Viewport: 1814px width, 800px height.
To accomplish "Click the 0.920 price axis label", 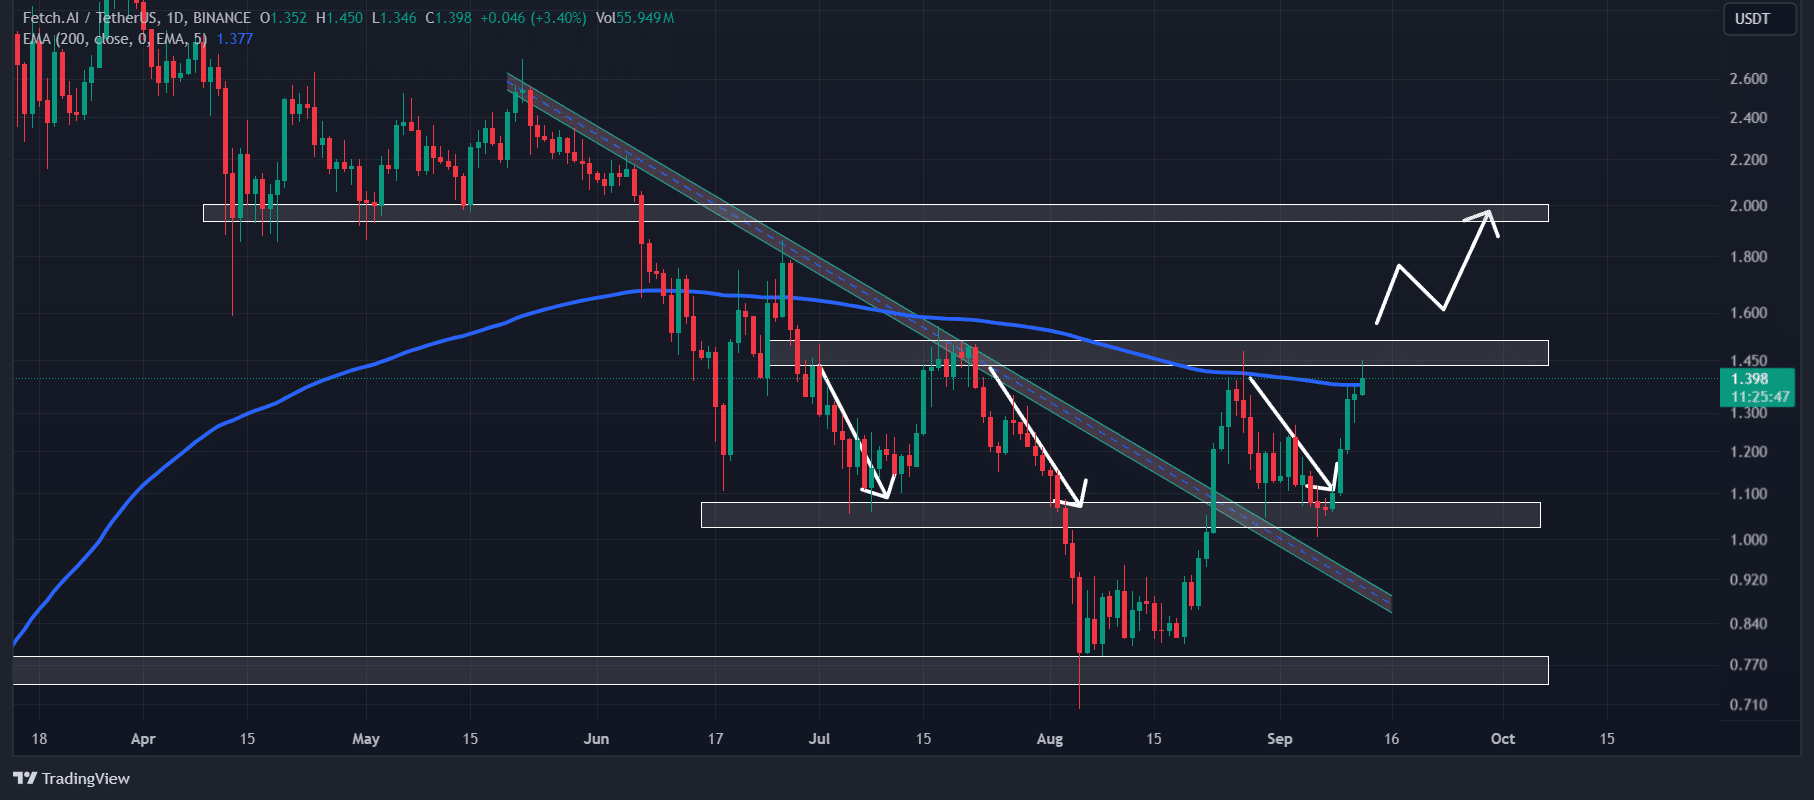I will click(1748, 580).
